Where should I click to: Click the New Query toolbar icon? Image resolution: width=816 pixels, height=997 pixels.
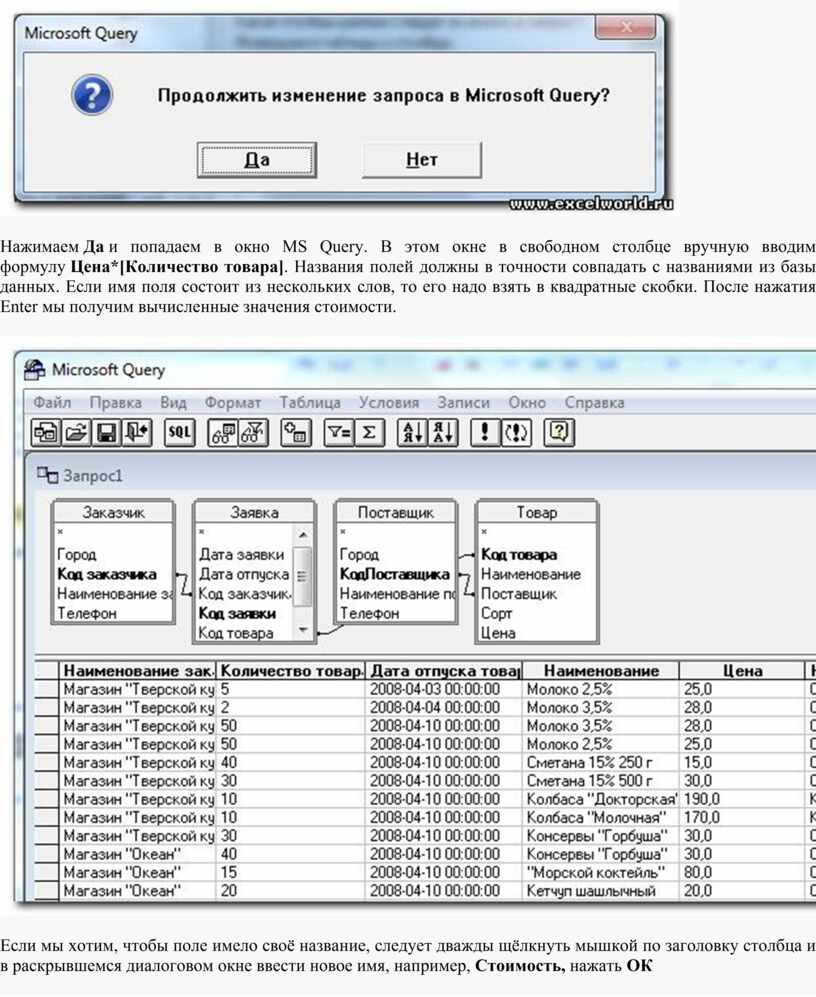tap(46, 433)
